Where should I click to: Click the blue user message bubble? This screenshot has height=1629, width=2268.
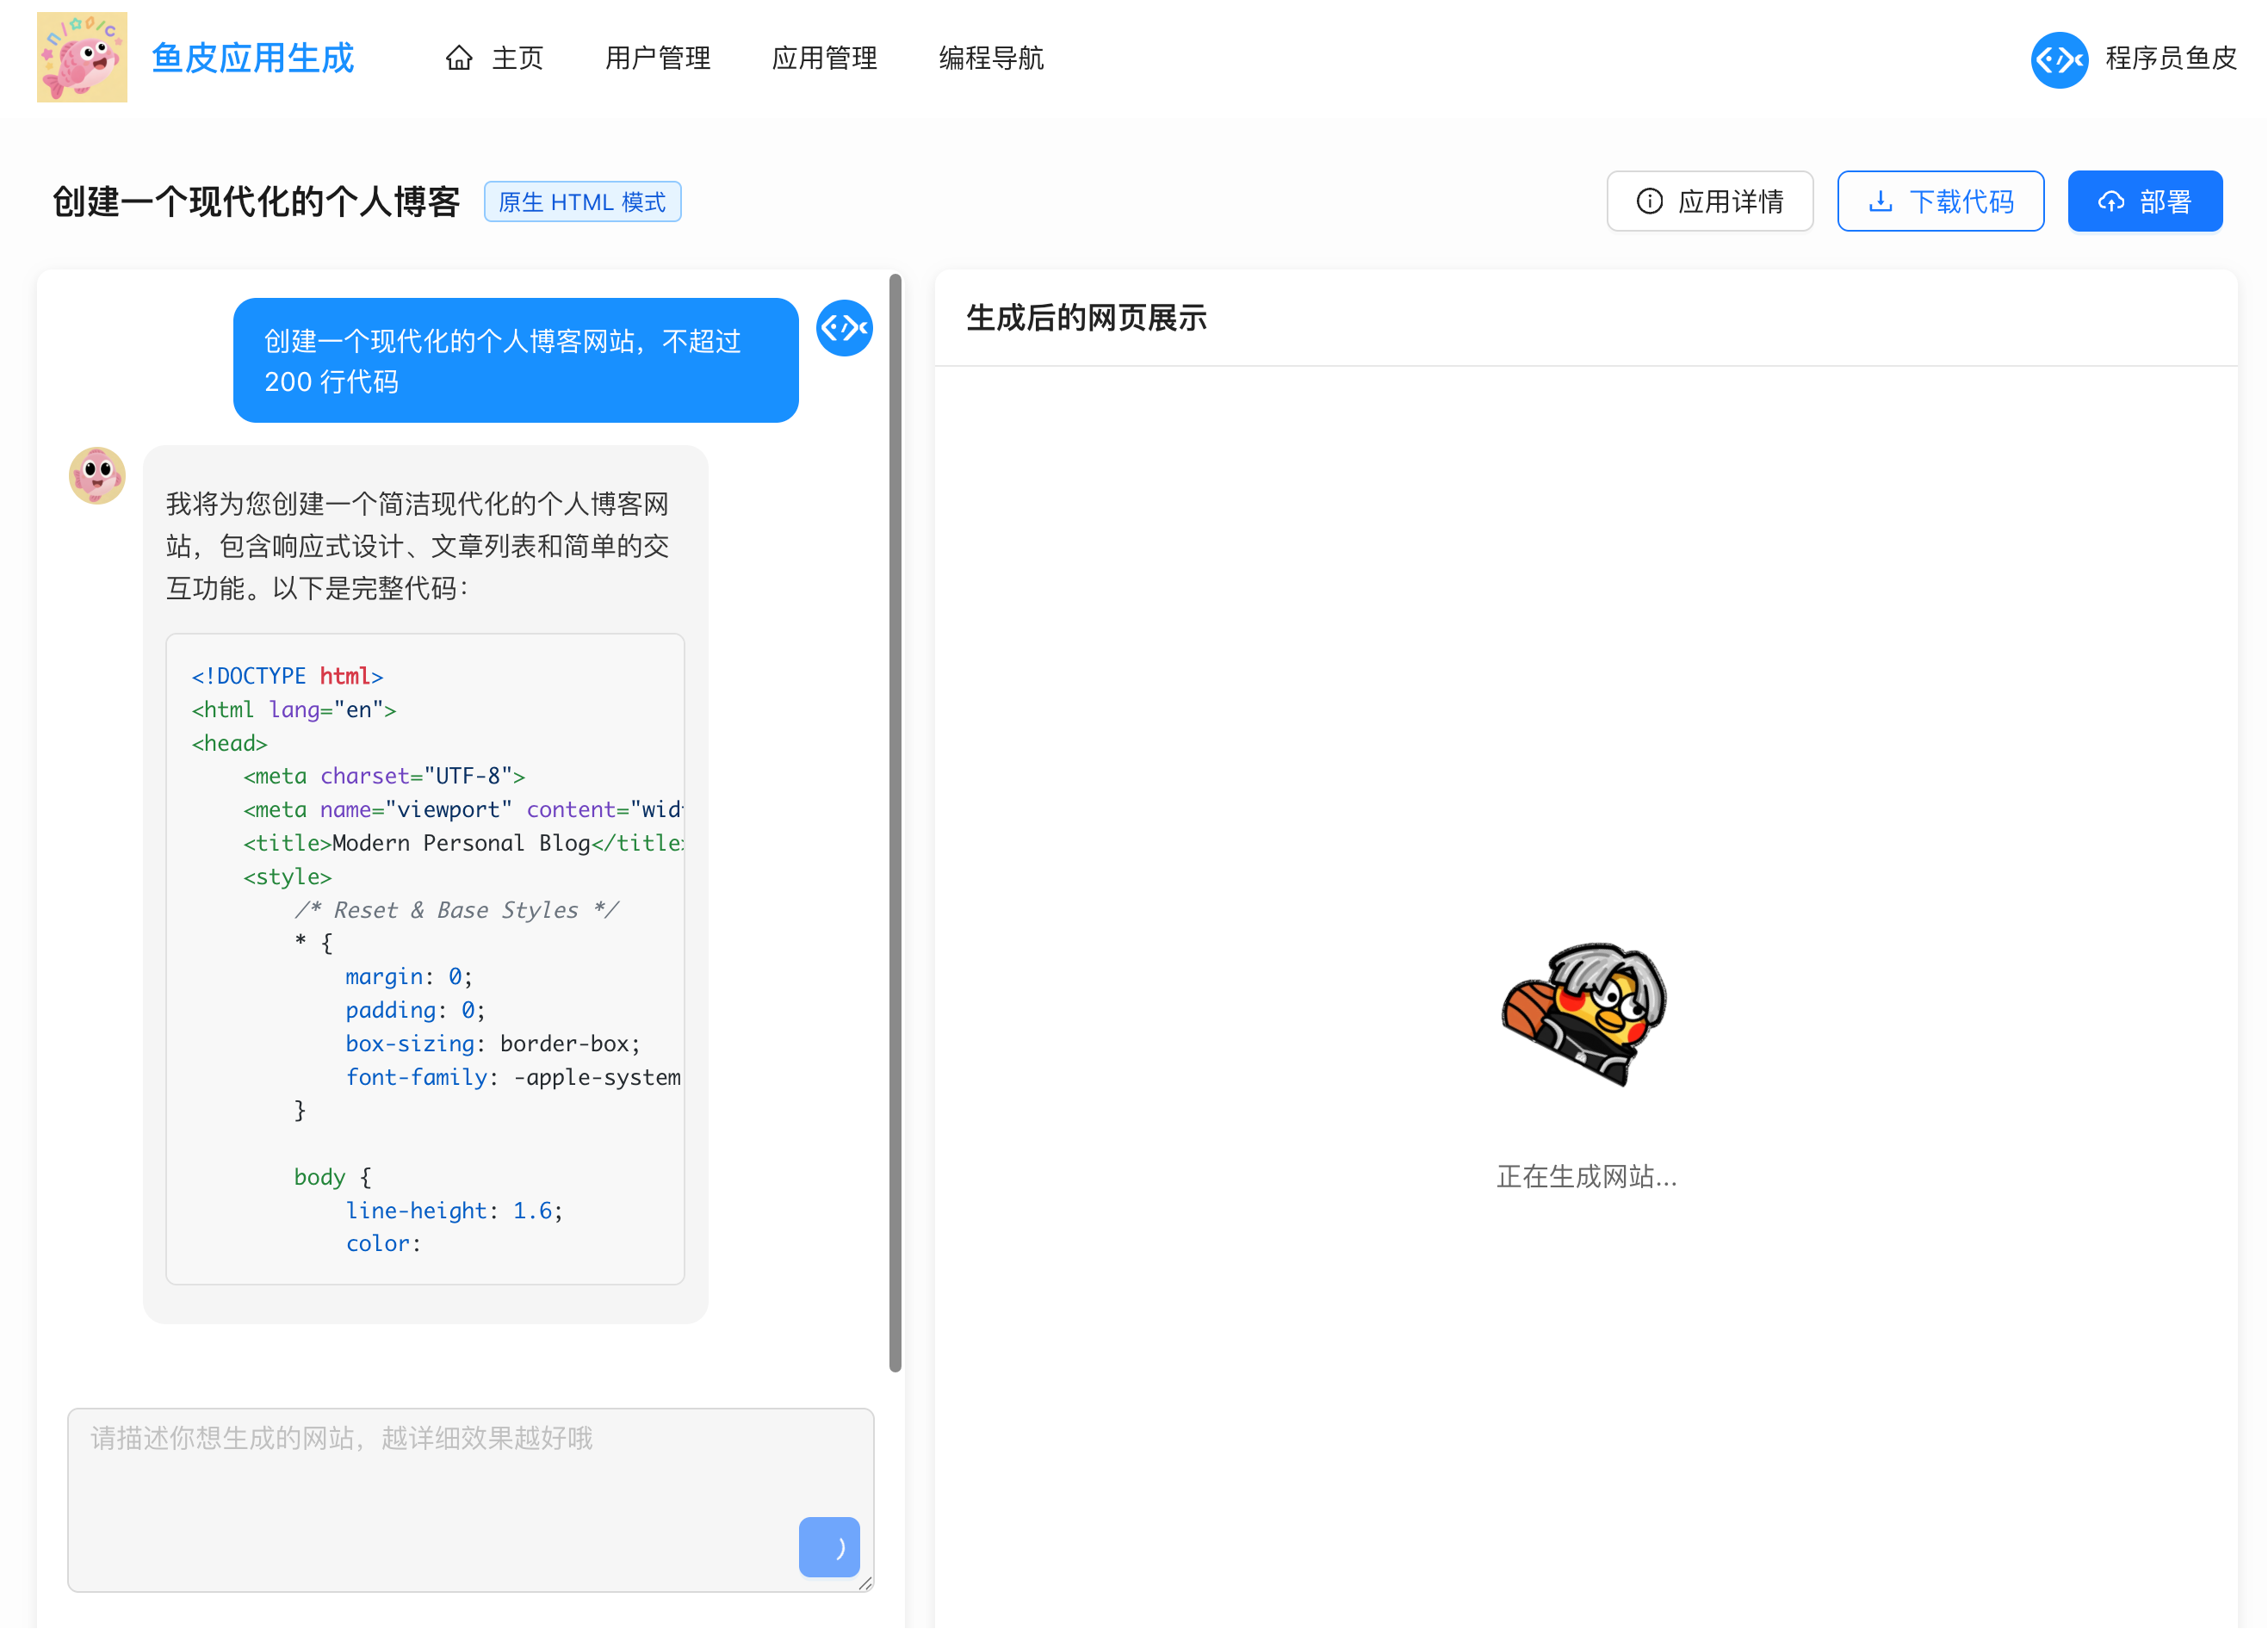pos(515,360)
